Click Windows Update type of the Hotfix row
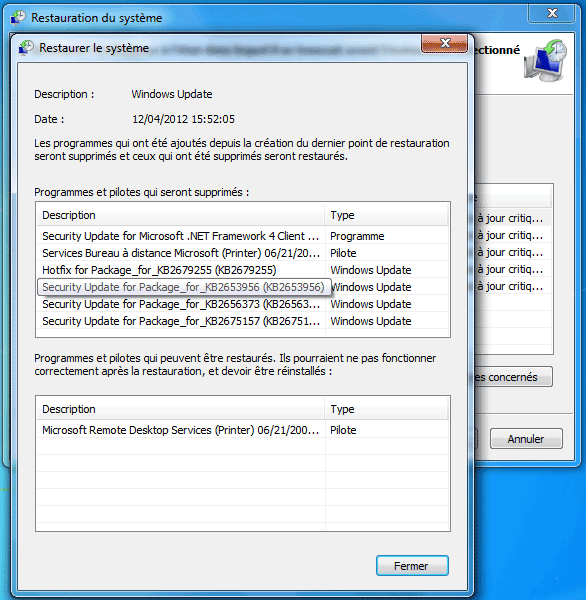Image resolution: width=586 pixels, height=600 pixels. pyautogui.click(x=371, y=270)
